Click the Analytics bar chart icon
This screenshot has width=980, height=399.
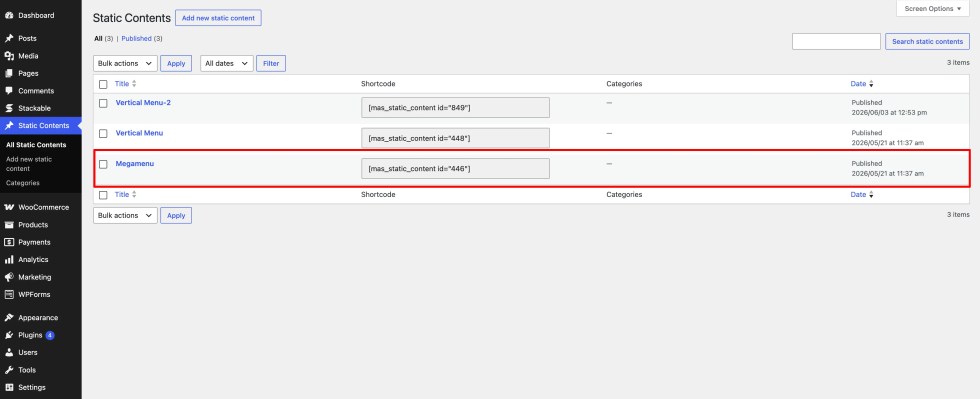(x=9, y=260)
